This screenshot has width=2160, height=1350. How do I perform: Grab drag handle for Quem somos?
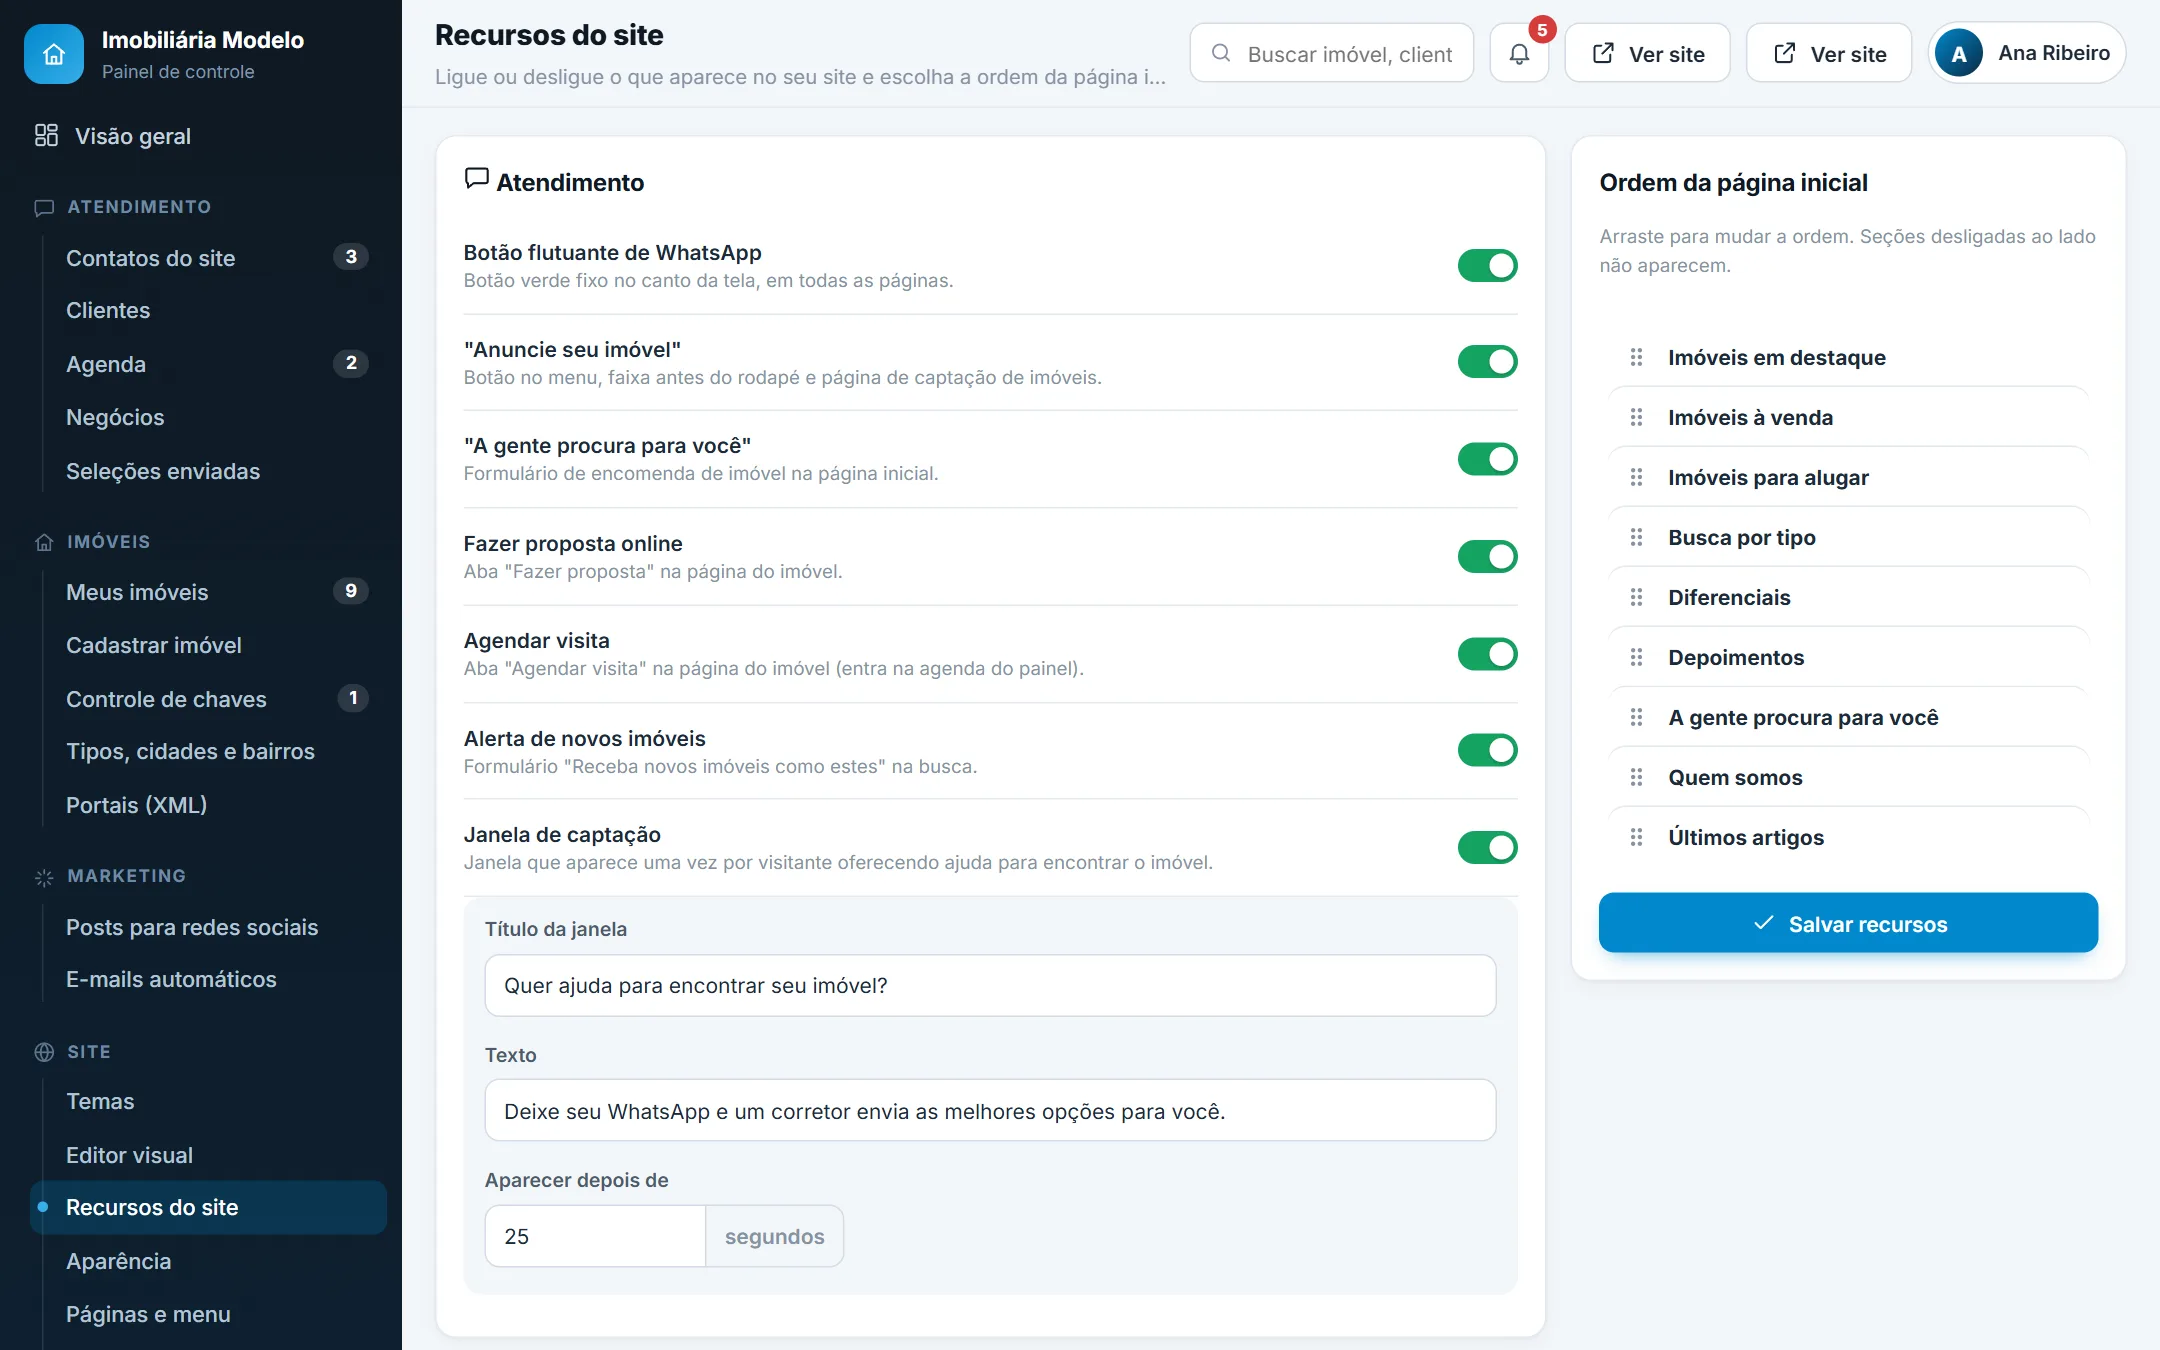1636,777
